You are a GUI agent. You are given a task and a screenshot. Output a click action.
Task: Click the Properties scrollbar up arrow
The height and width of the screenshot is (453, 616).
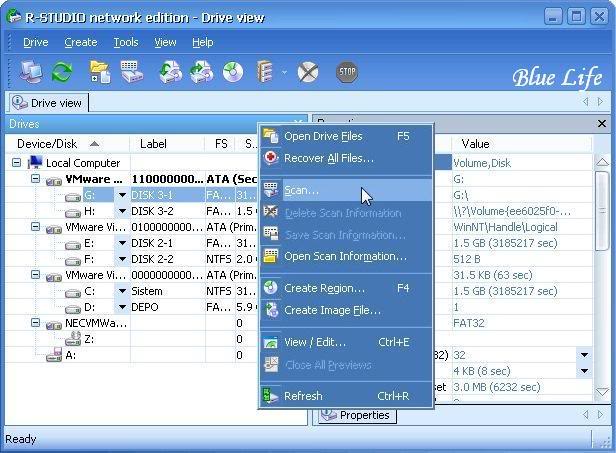603,162
